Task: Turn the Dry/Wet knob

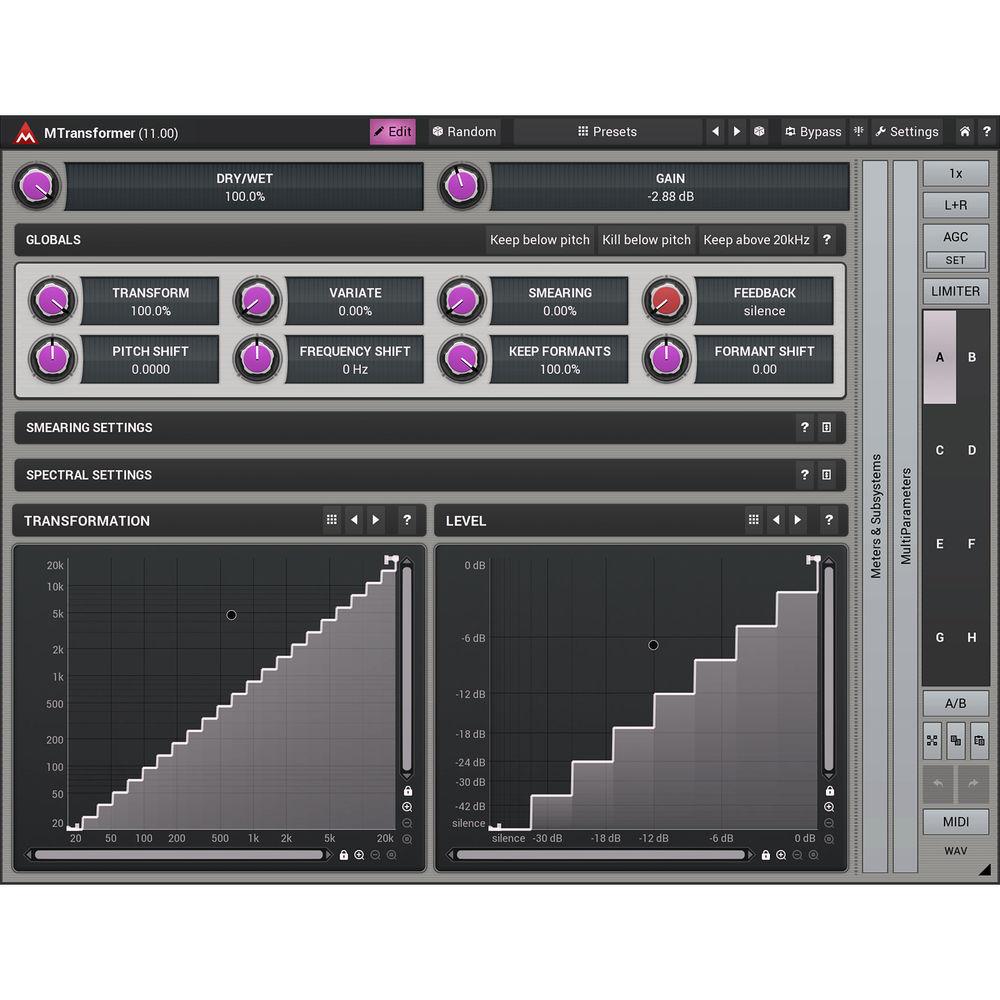Action: [x=37, y=186]
